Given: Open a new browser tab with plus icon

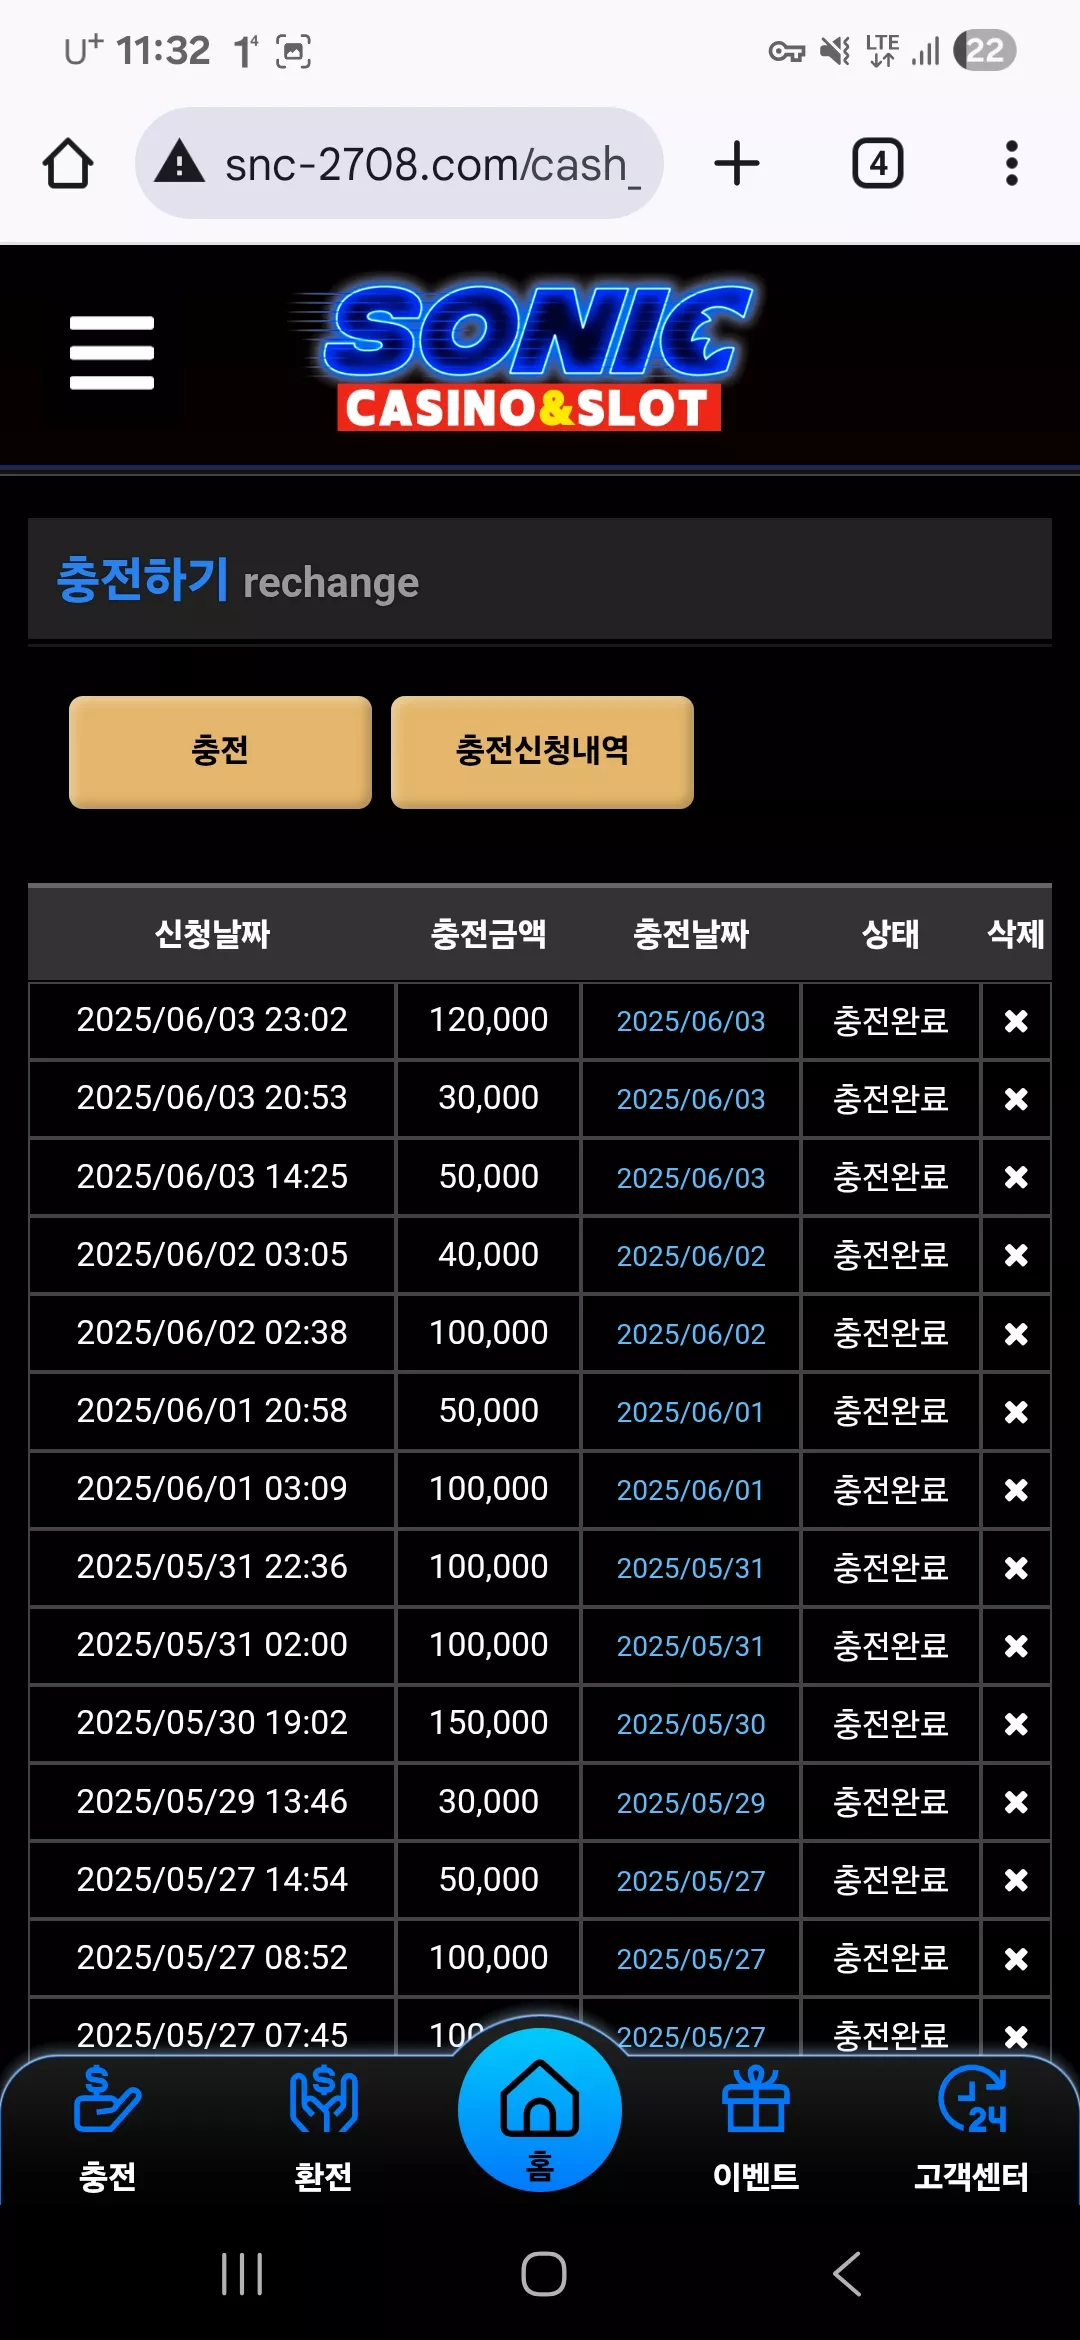Looking at the screenshot, I should pos(737,163).
